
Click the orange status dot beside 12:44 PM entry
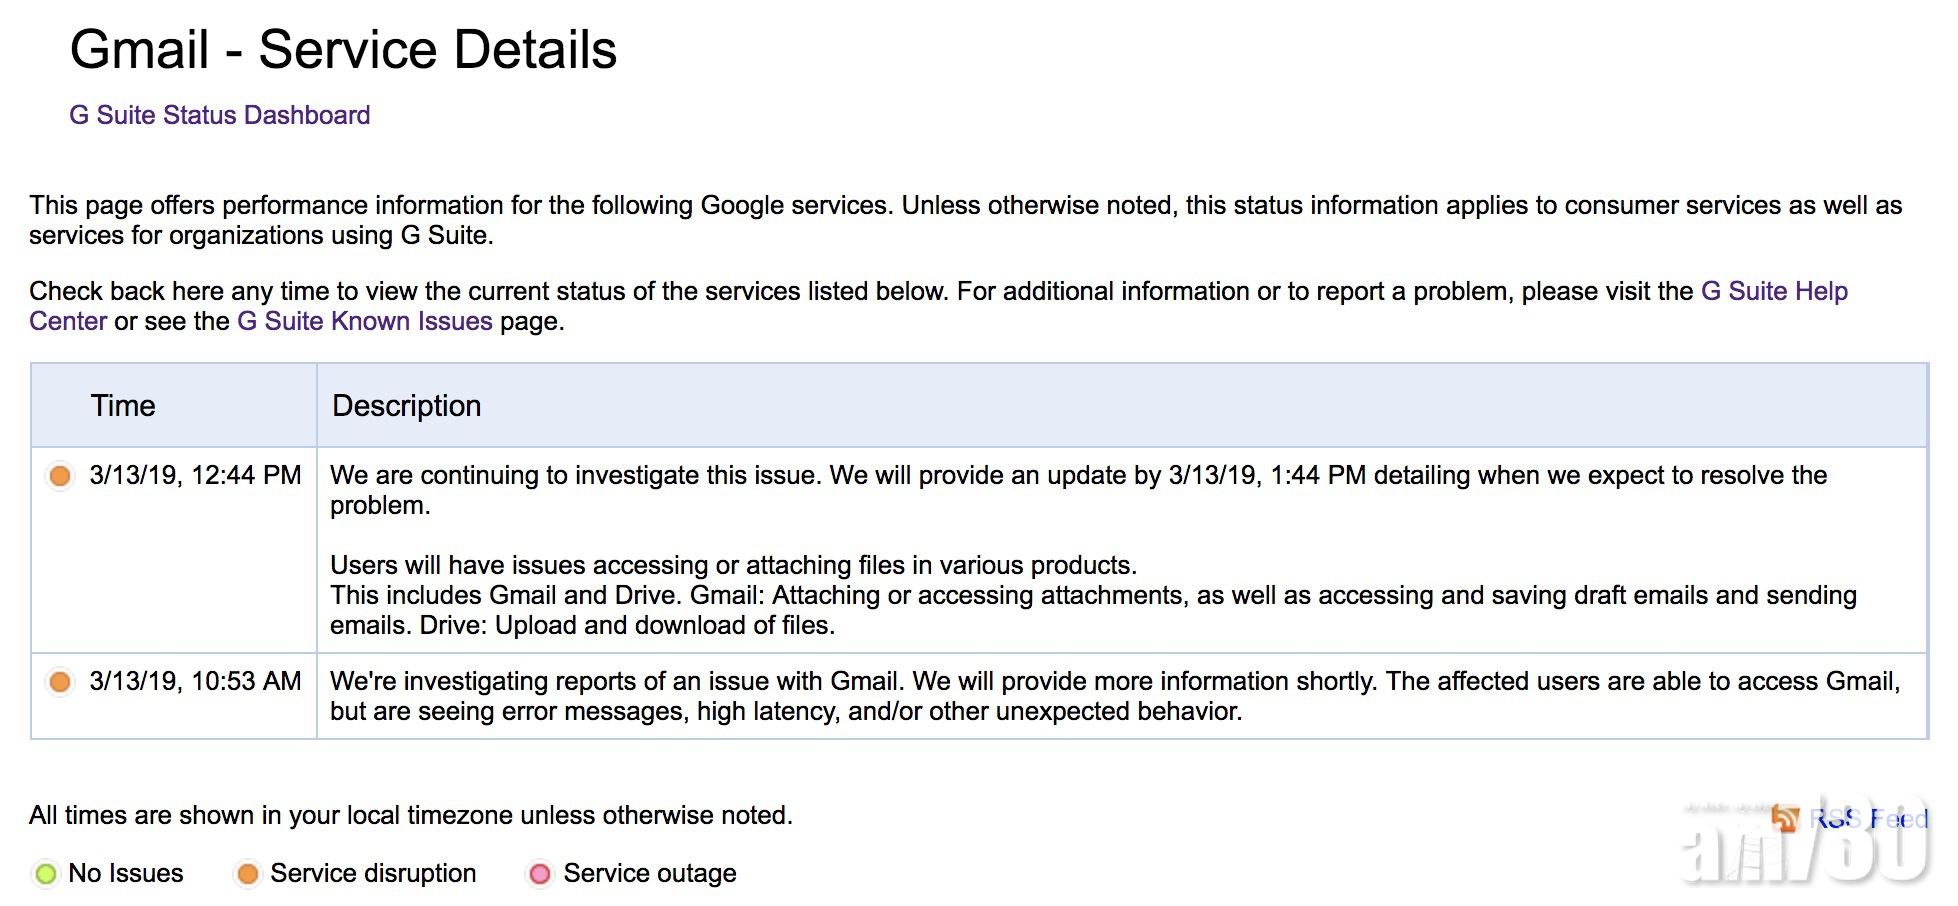pos(61,476)
